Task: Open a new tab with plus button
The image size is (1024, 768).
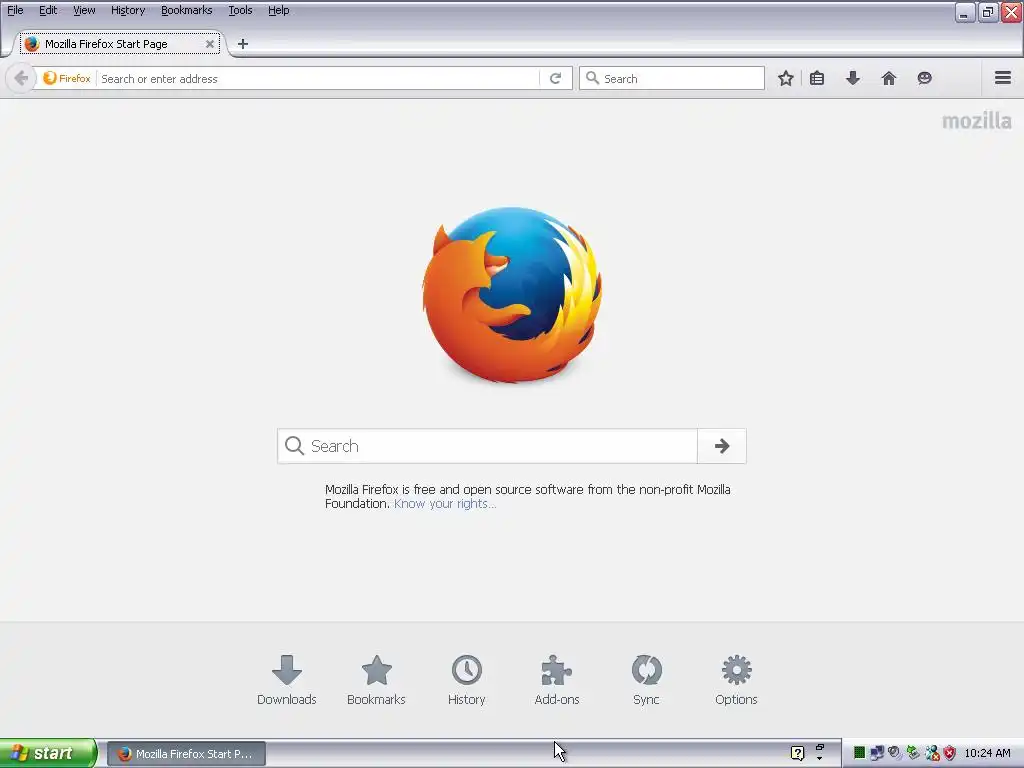Action: point(243,44)
